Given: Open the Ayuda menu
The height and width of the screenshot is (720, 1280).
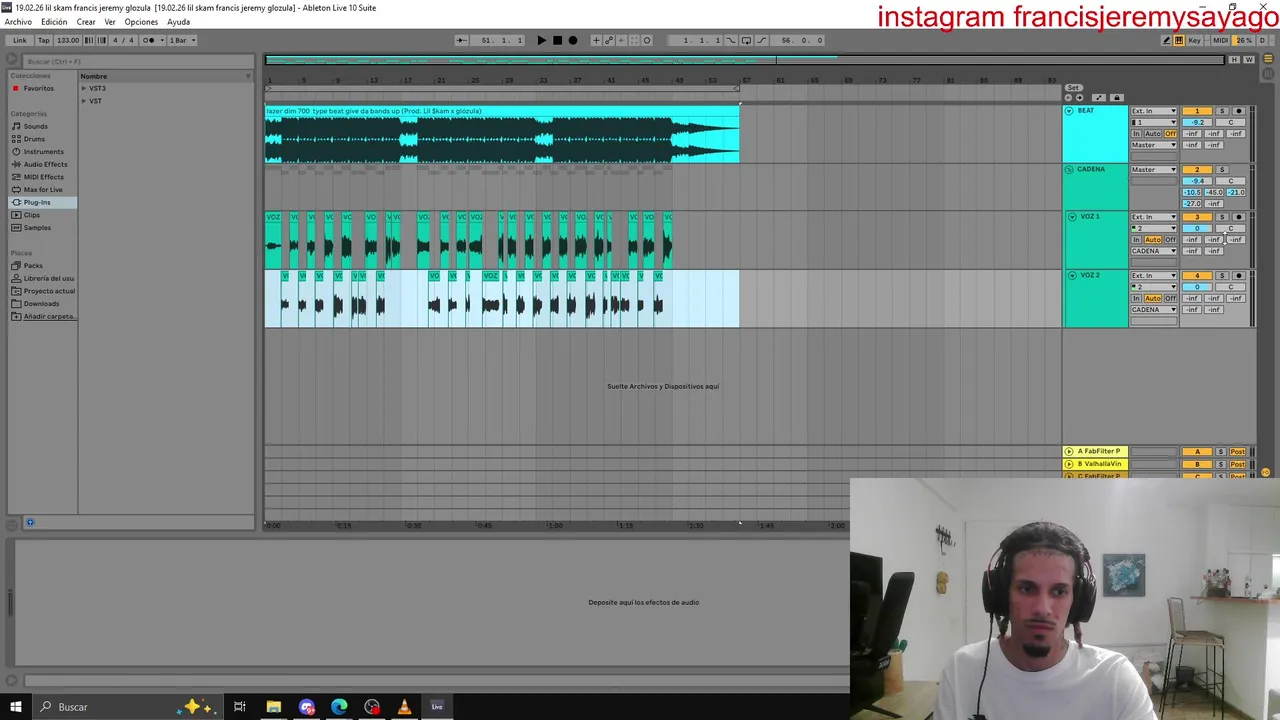Looking at the screenshot, I should 178,22.
